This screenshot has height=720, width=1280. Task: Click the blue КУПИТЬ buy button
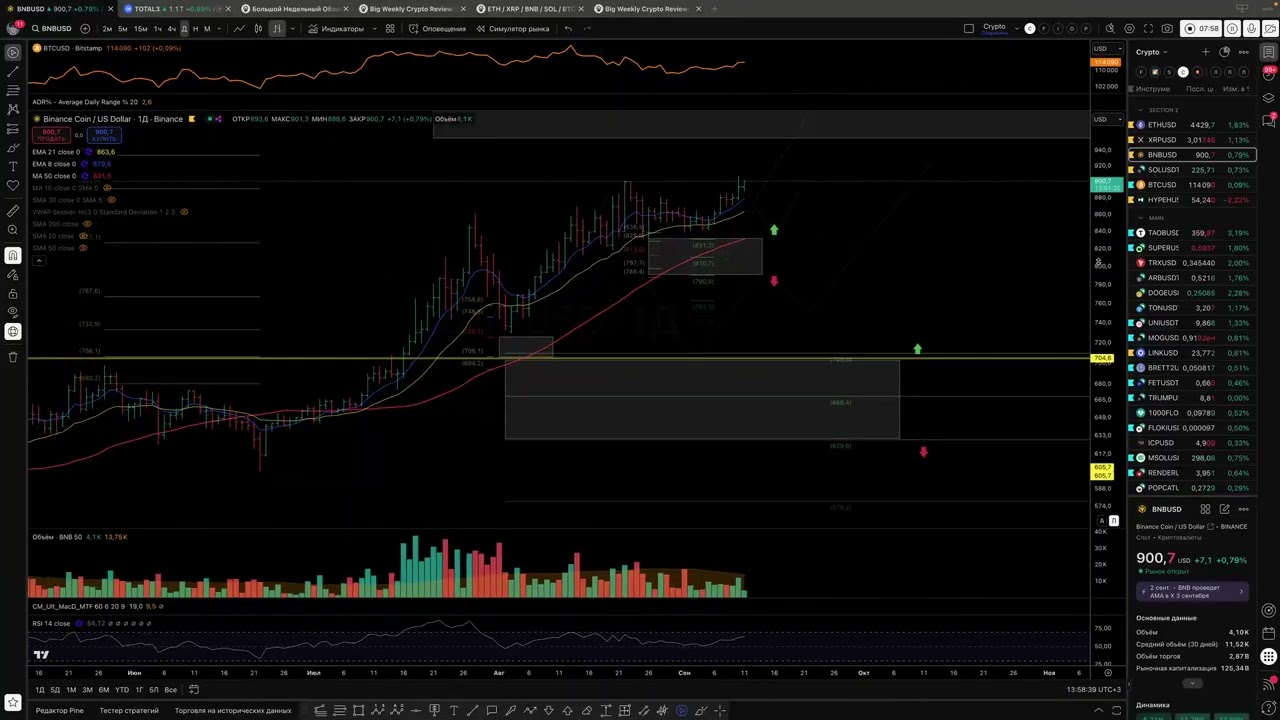tap(104, 135)
